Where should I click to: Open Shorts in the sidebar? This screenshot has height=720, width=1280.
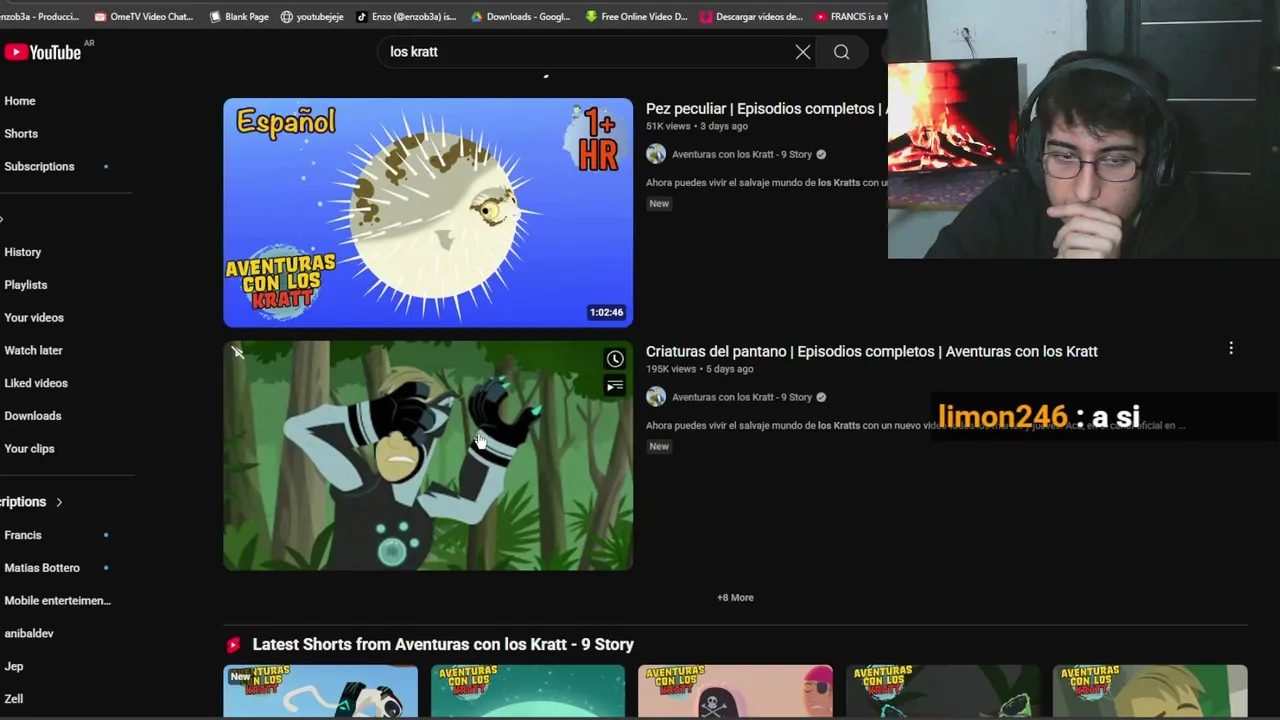(21, 134)
